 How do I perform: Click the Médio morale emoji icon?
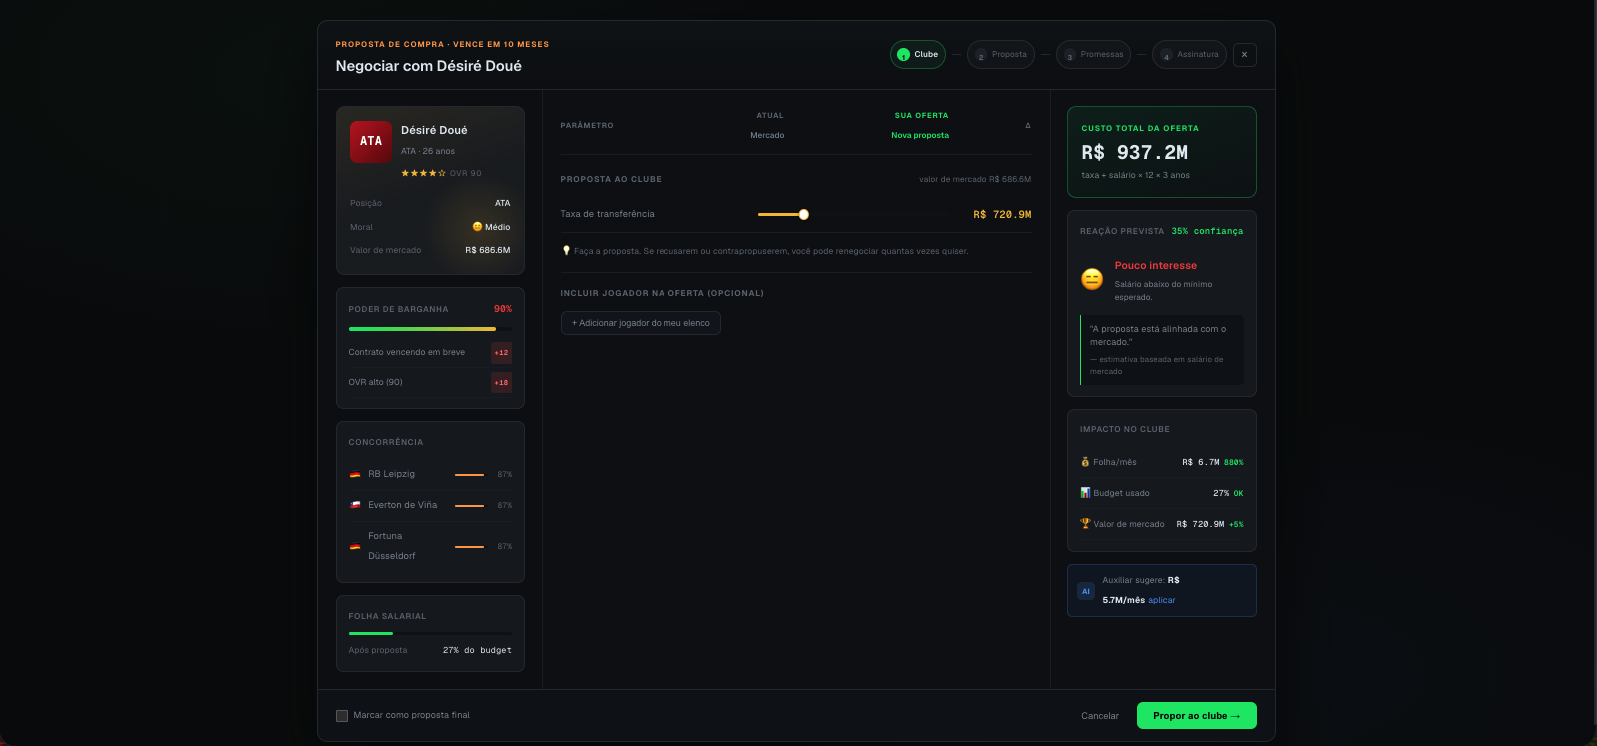pos(477,227)
